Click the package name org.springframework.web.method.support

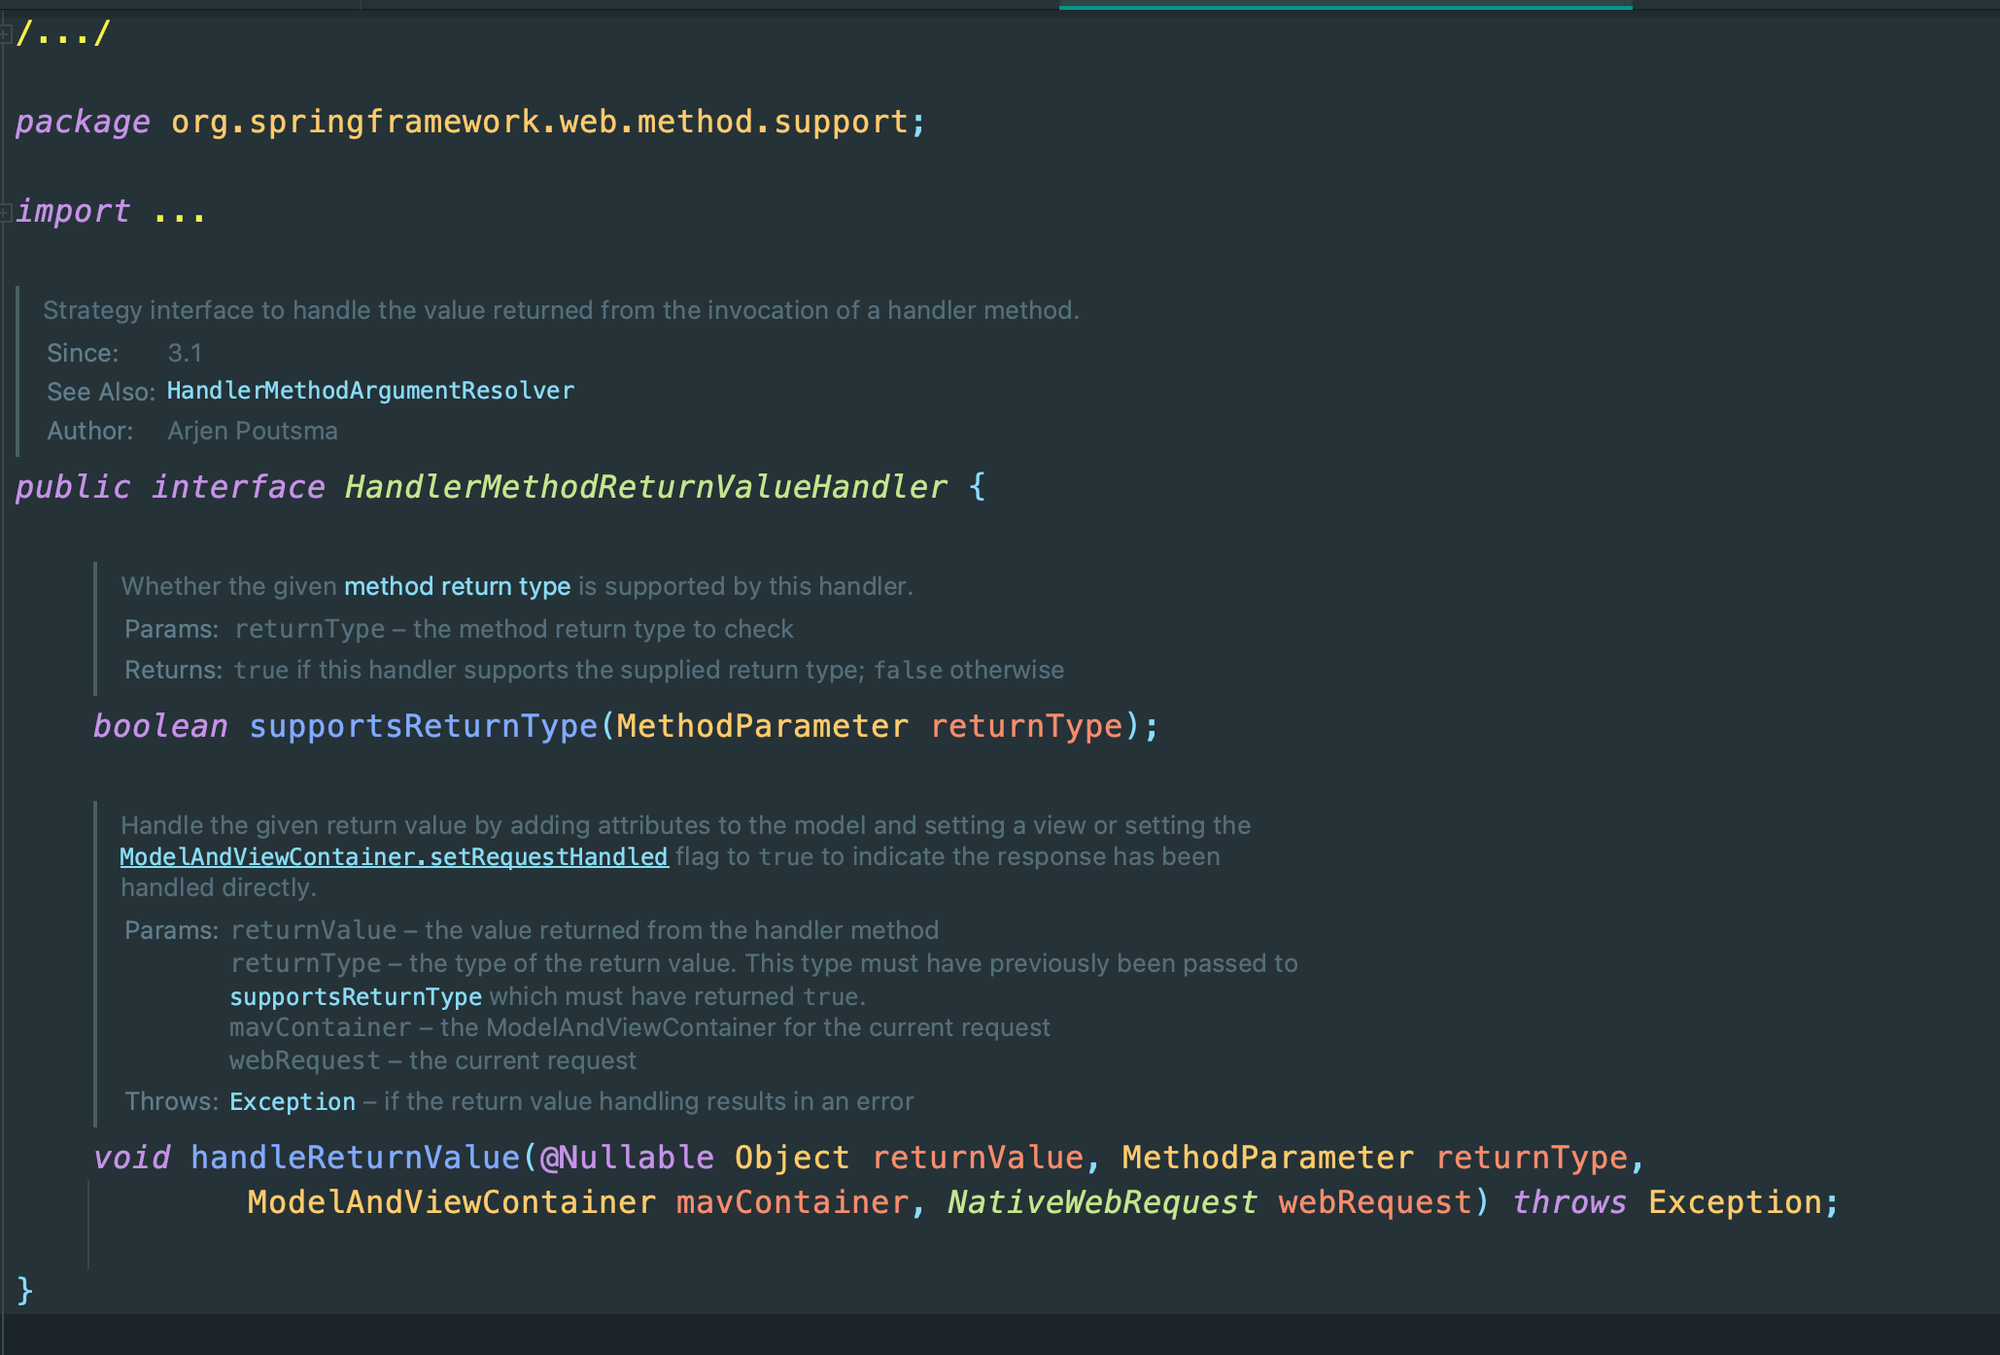click(539, 122)
